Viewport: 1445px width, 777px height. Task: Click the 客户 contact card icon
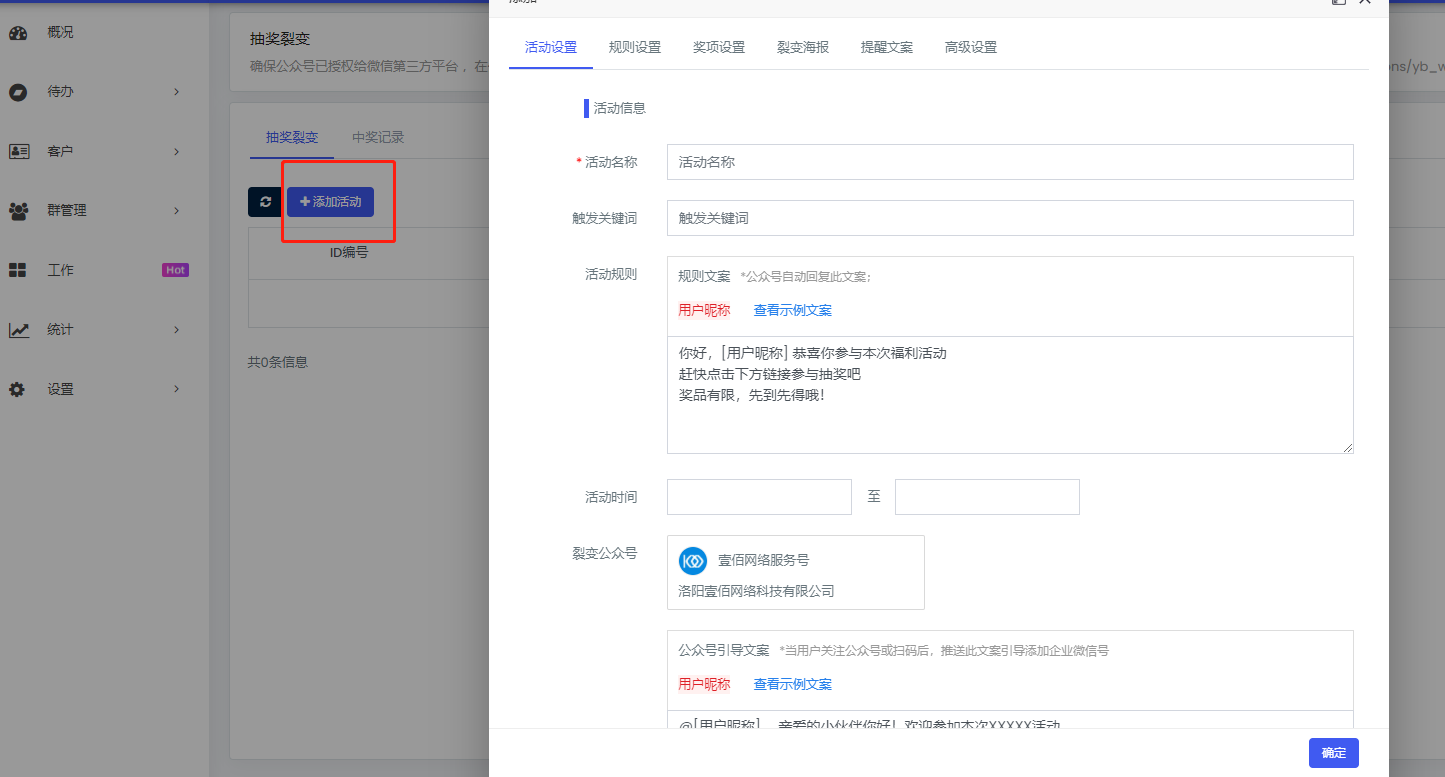pyautogui.click(x=18, y=152)
